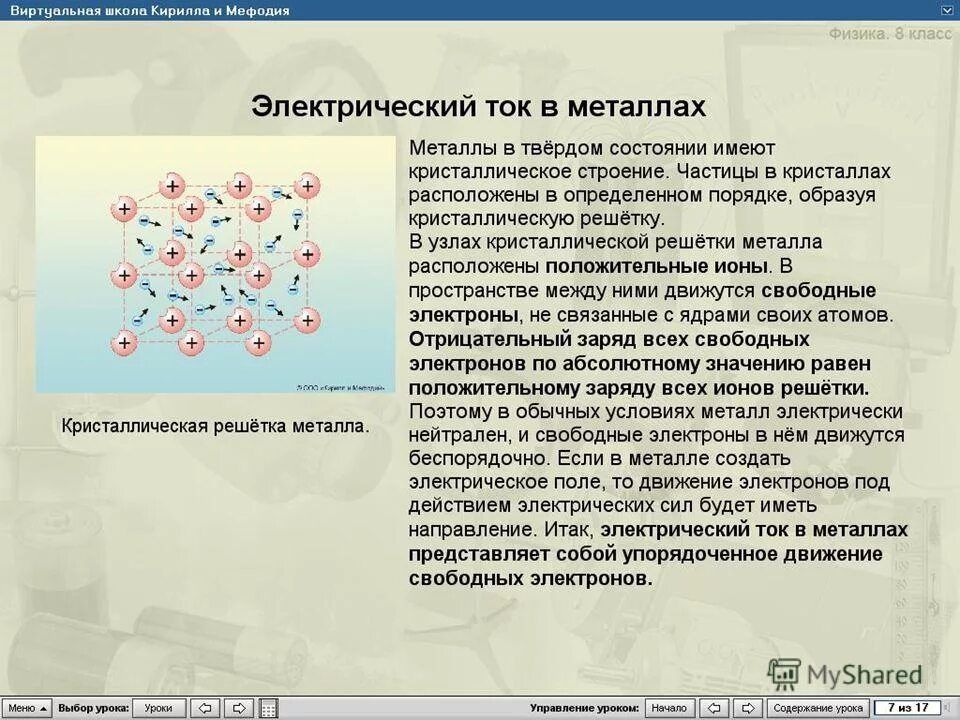Click the Физика. 8 класс label
Screen dimensions: 960x720
(890, 33)
